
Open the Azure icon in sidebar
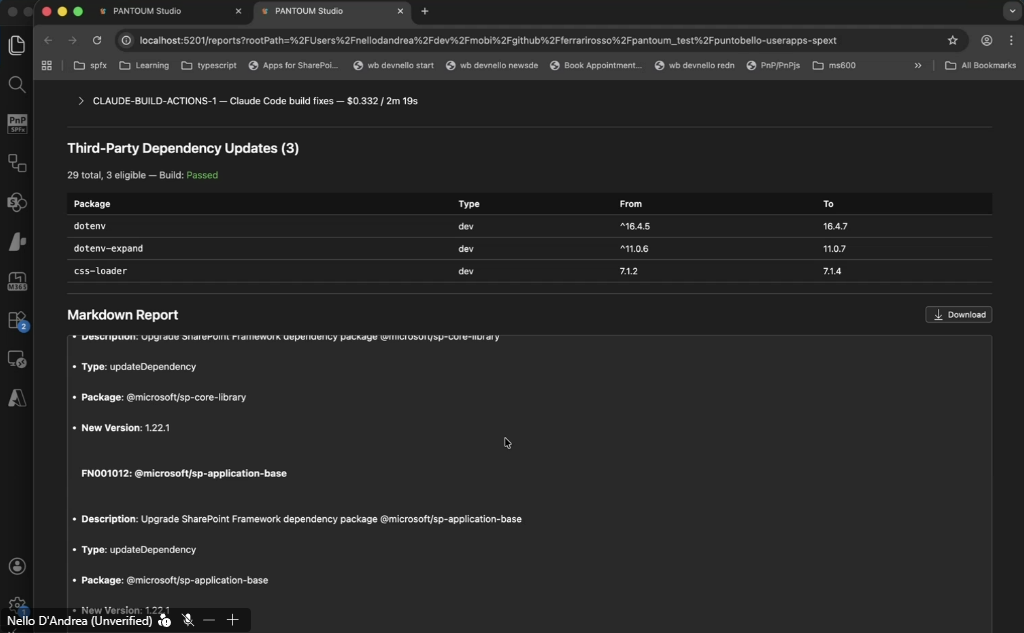[16, 397]
